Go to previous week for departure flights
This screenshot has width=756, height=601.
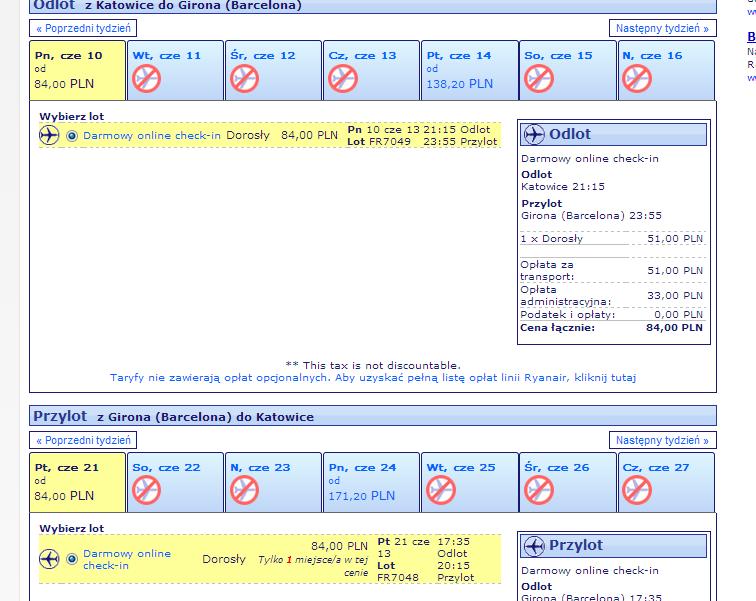[83, 28]
